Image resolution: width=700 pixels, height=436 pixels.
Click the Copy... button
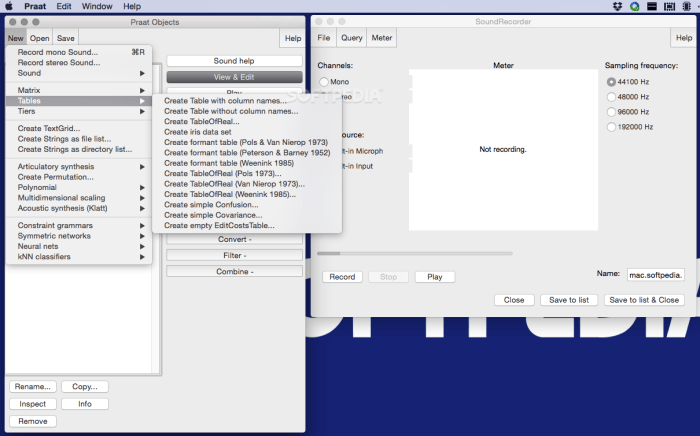85,386
